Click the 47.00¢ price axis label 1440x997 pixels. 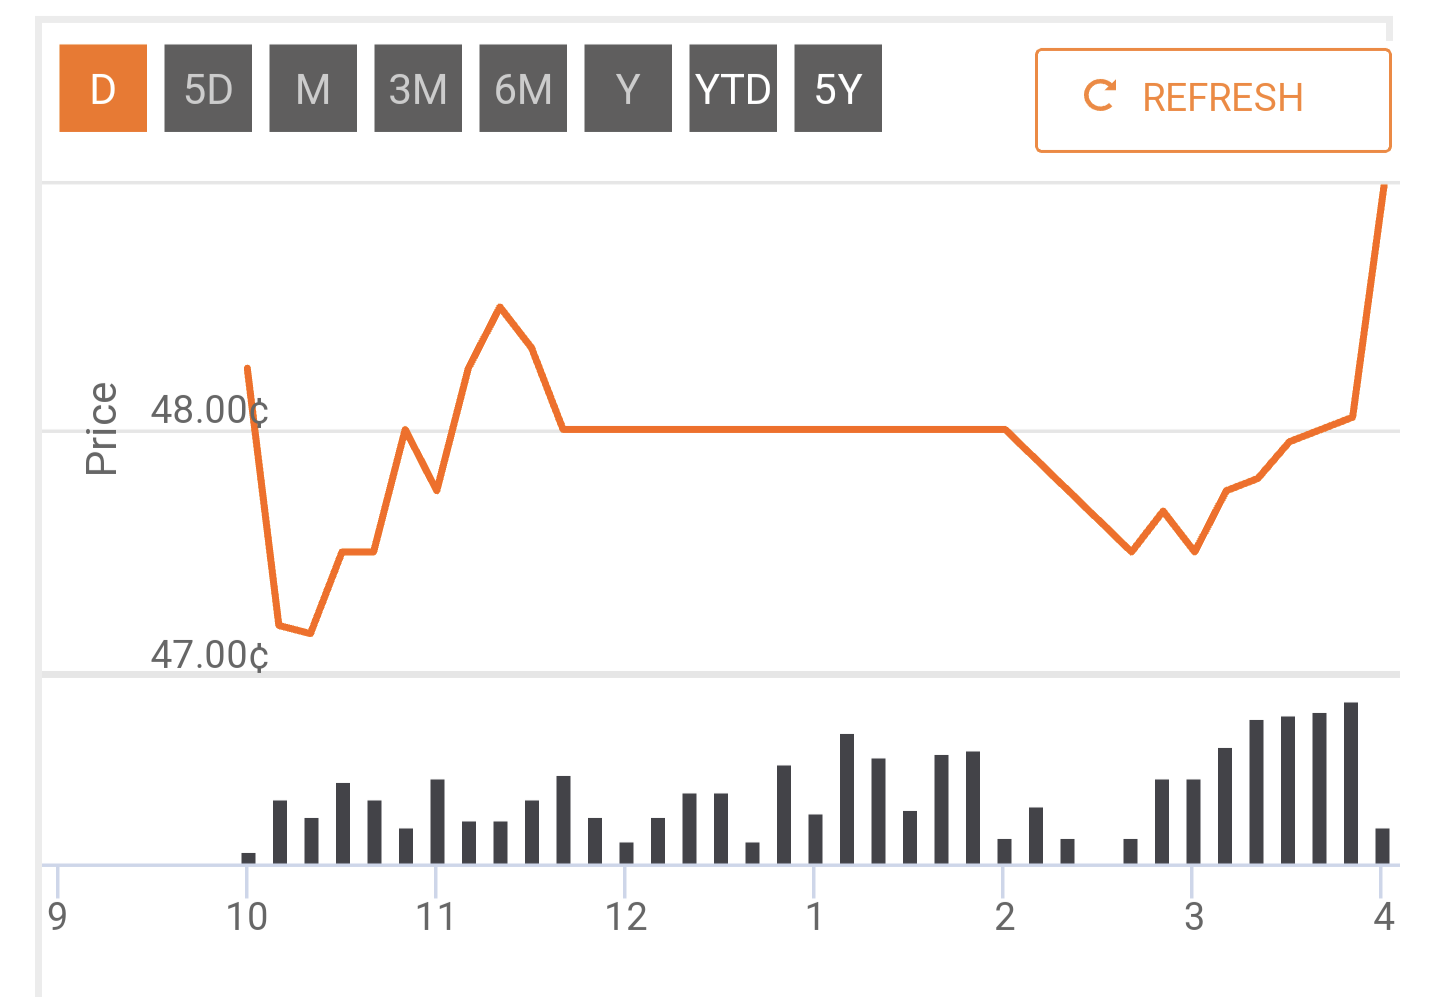[210, 655]
